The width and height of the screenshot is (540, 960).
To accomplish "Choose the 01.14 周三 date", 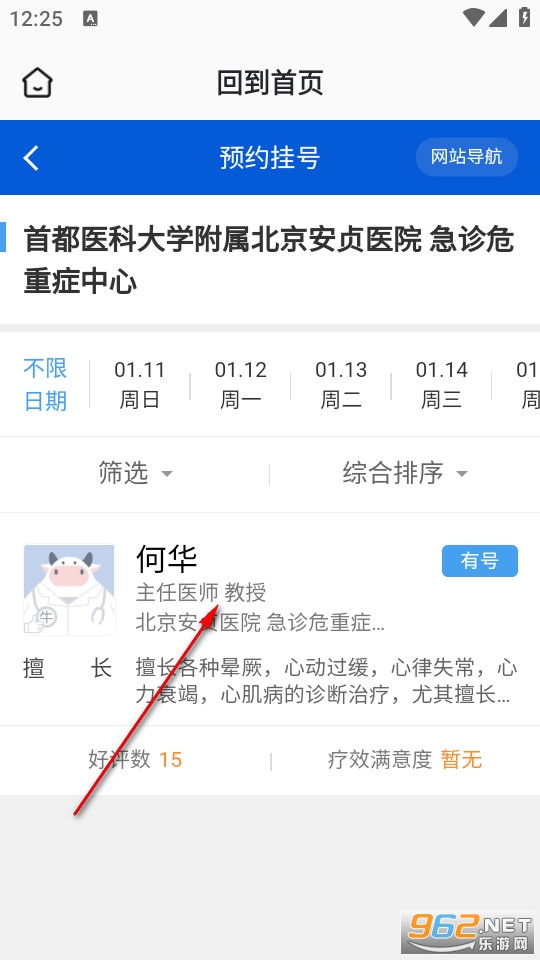I will click(x=441, y=384).
